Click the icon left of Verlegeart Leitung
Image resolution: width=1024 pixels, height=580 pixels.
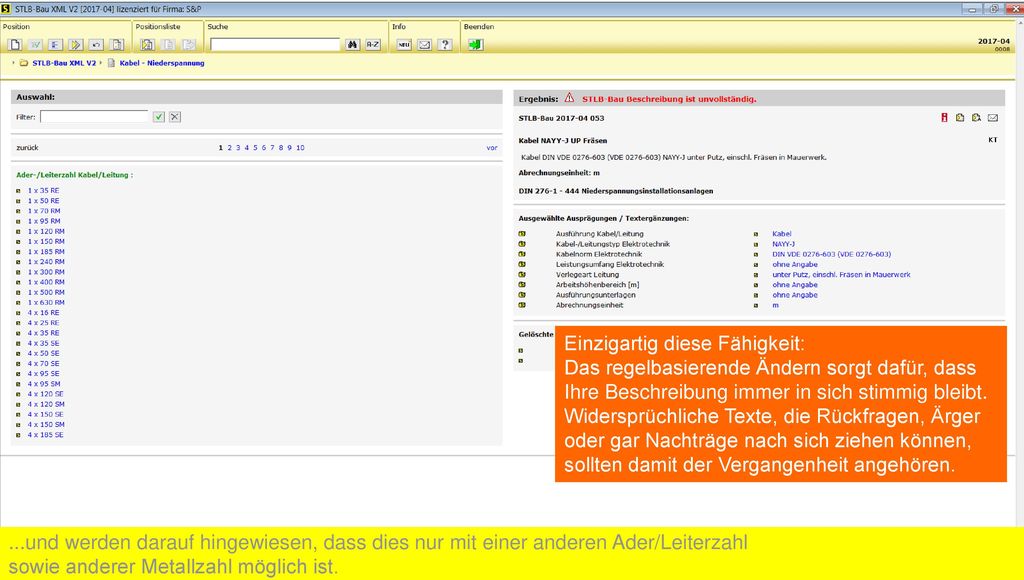(x=522, y=274)
